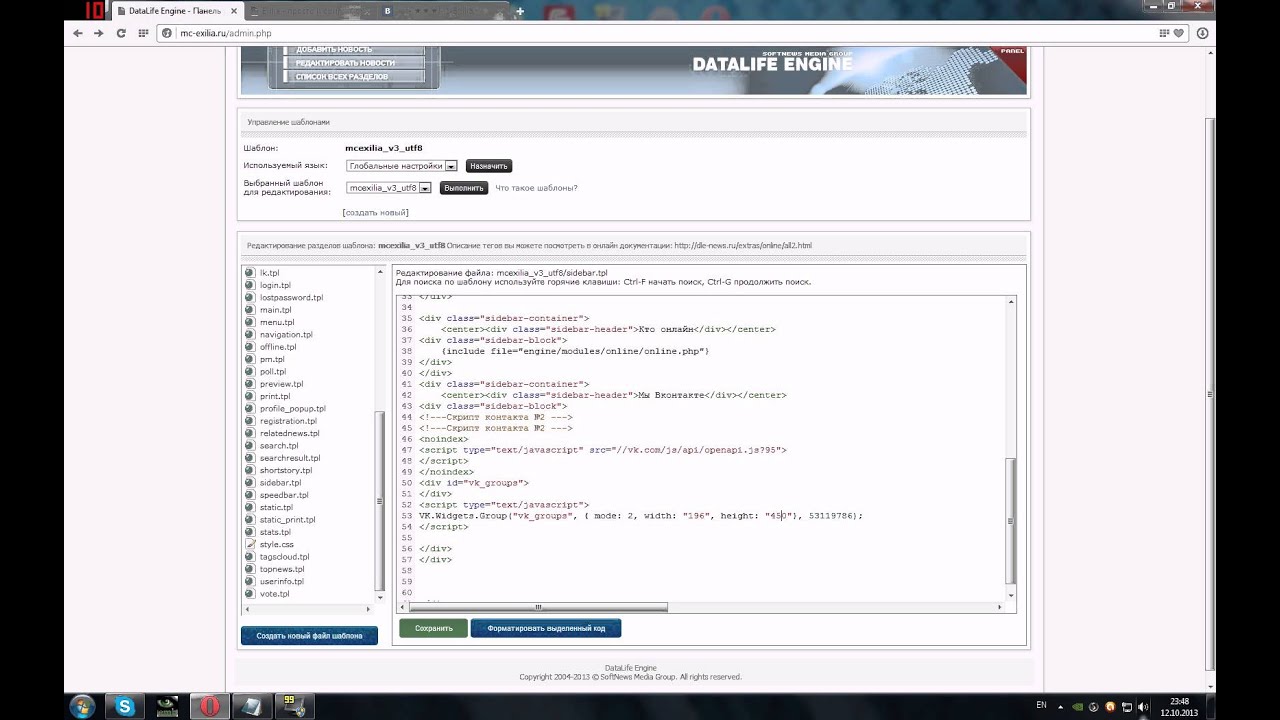Open topnews.tpl template file
The image size is (1280, 720).
coord(282,569)
